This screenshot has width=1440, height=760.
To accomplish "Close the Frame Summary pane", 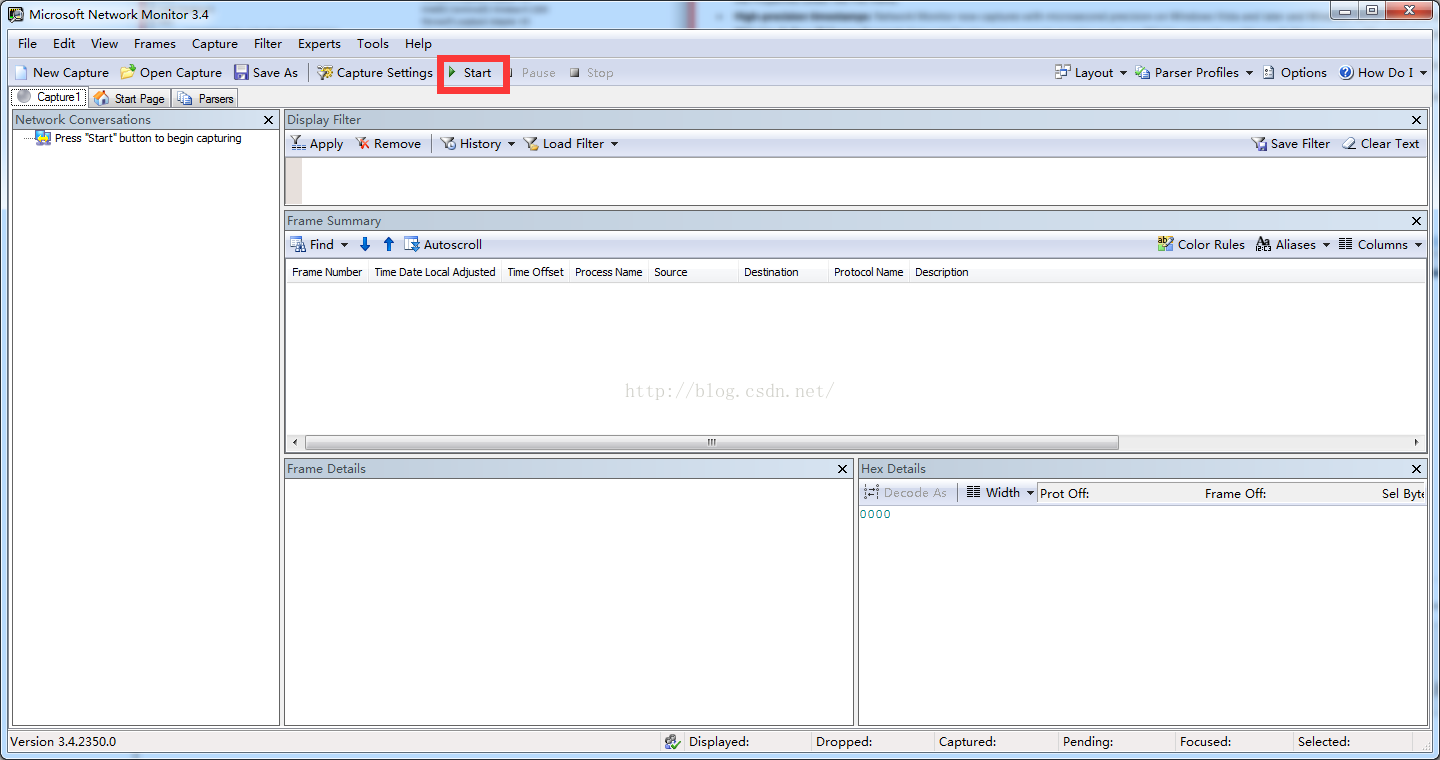I will (1416, 221).
